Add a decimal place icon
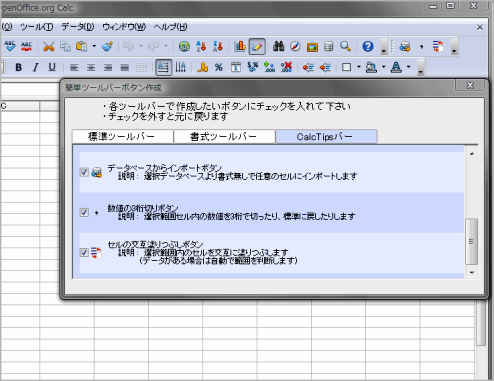The height and width of the screenshot is (381, 494). pyautogui.click(x=269, y=67)
